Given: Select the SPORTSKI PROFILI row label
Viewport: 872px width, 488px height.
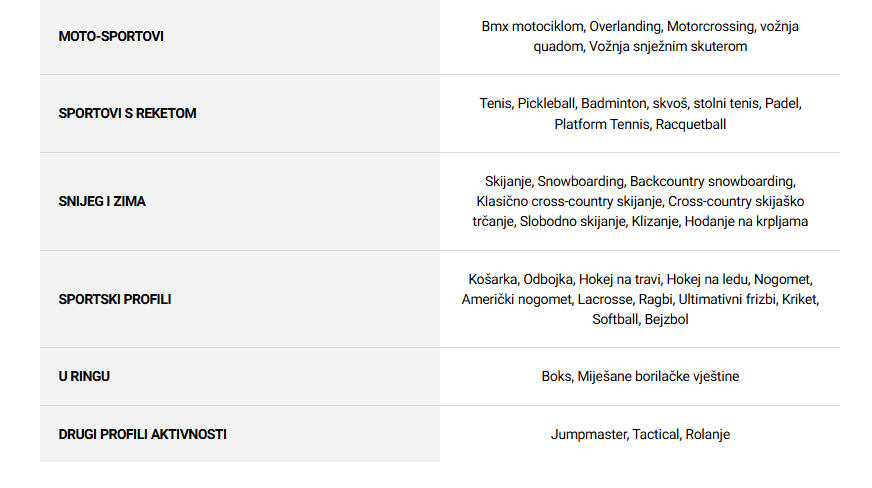Looking at the screenshot, I should (x=115, y=299).
